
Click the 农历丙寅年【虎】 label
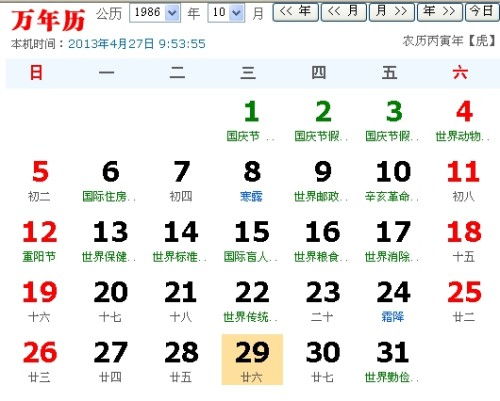449,41
